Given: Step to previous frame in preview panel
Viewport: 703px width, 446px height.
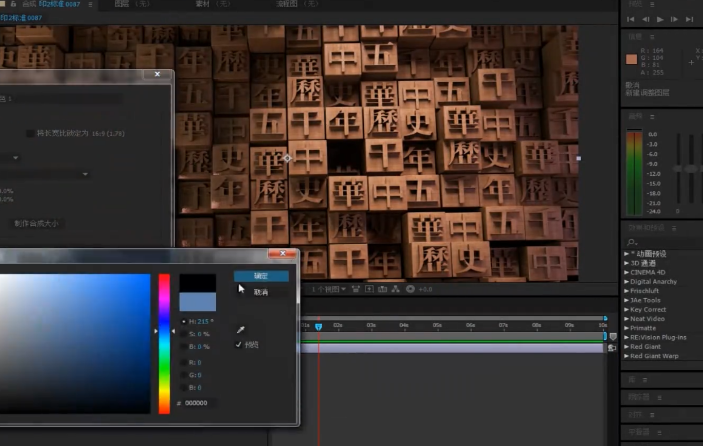Looking at the screenshot, I should 645,19.
